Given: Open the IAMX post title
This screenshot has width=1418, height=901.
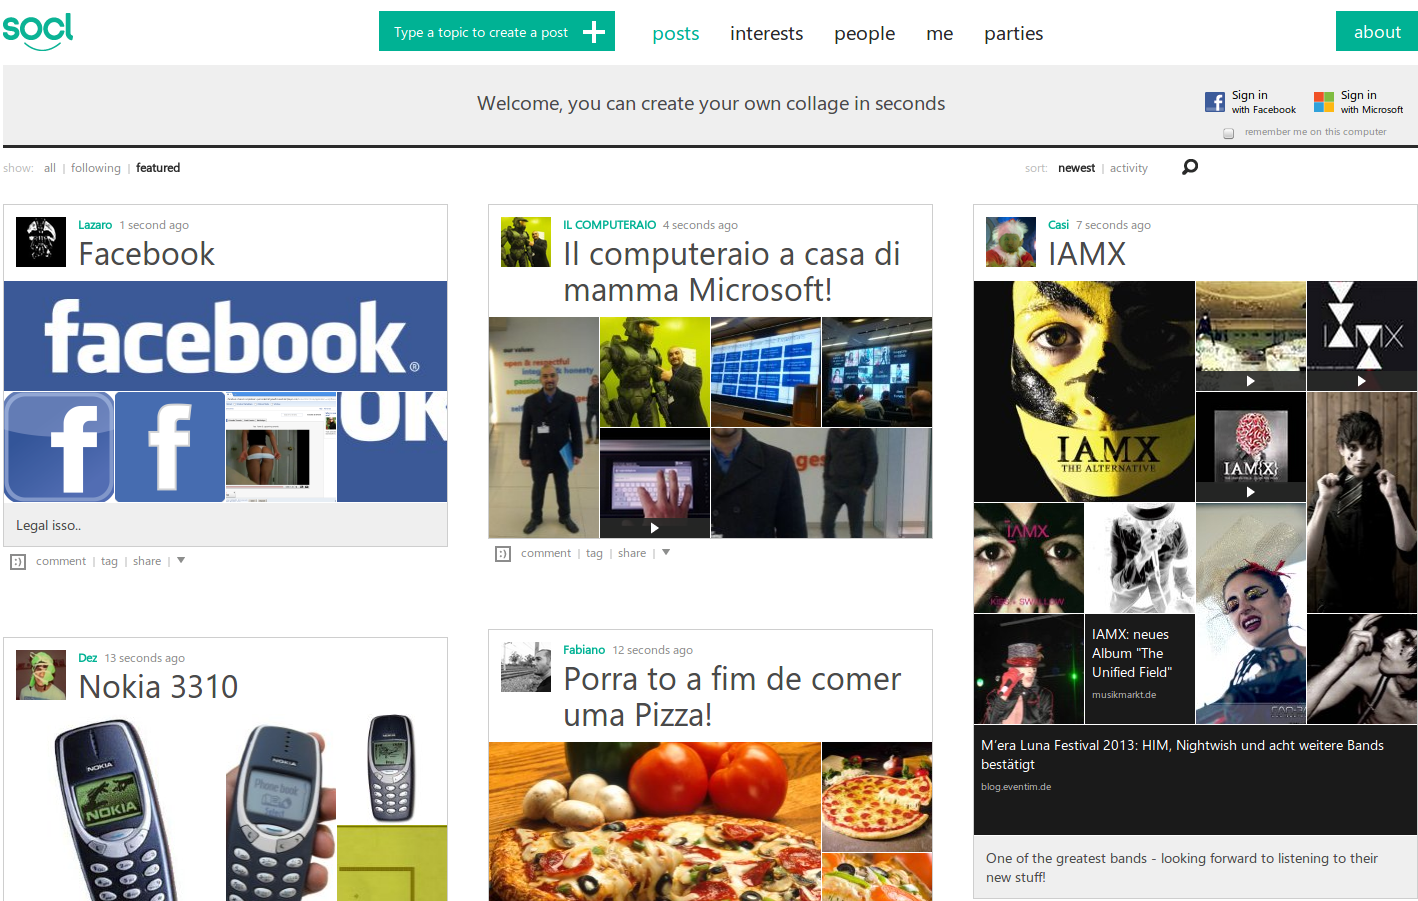Looking at the screenshot, I should tap(1087, 254).
